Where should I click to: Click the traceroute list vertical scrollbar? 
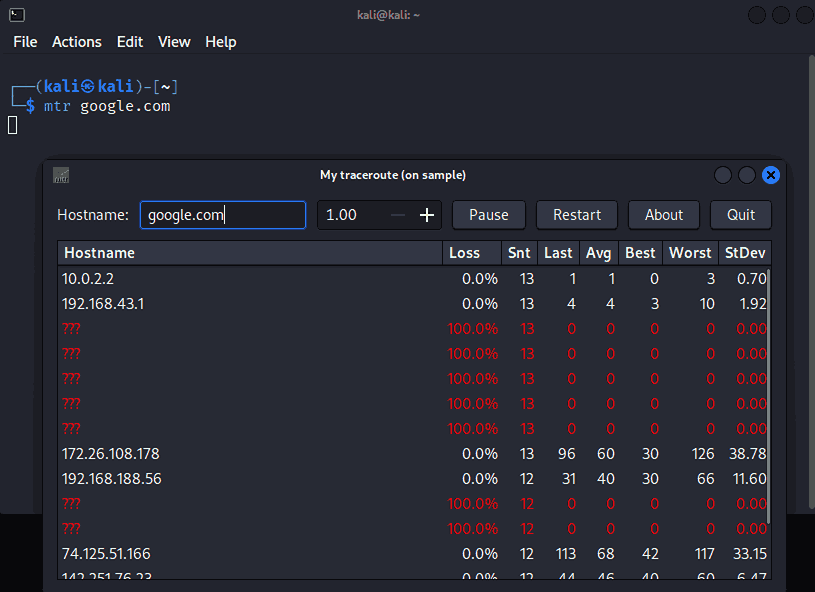[x=769, y=400]
